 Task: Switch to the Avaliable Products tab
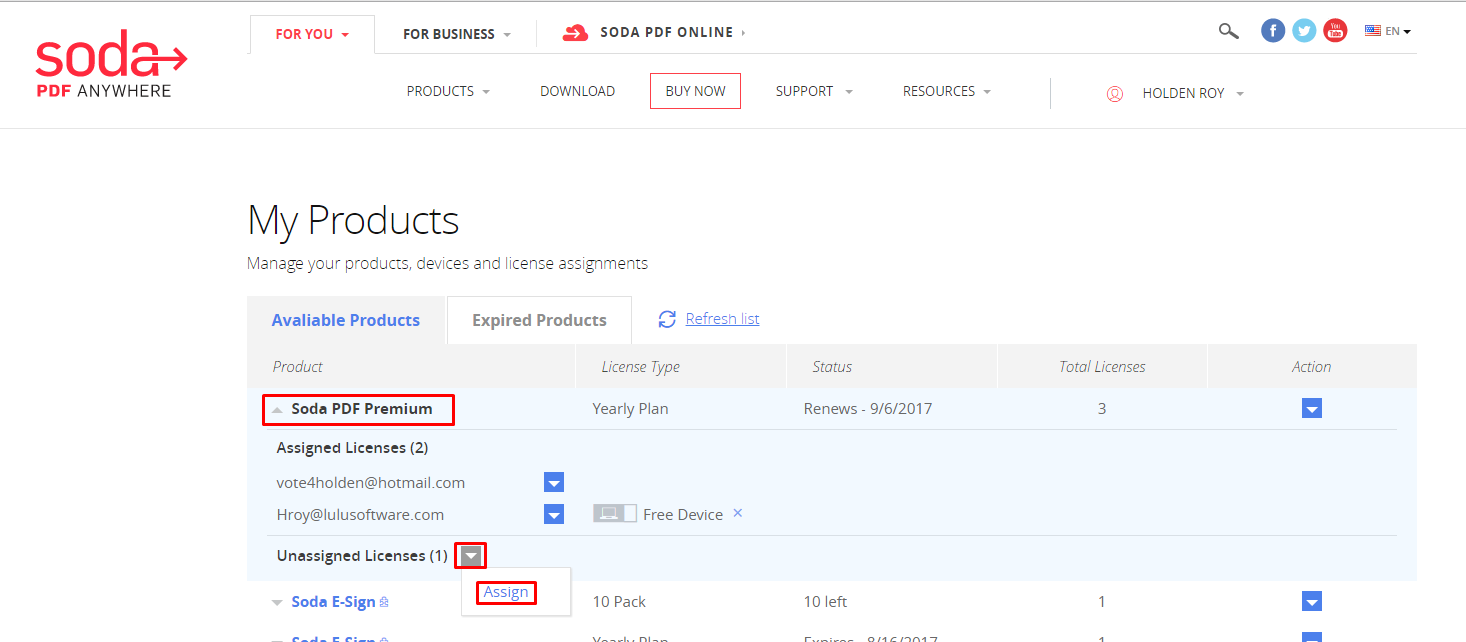[346, 320]
